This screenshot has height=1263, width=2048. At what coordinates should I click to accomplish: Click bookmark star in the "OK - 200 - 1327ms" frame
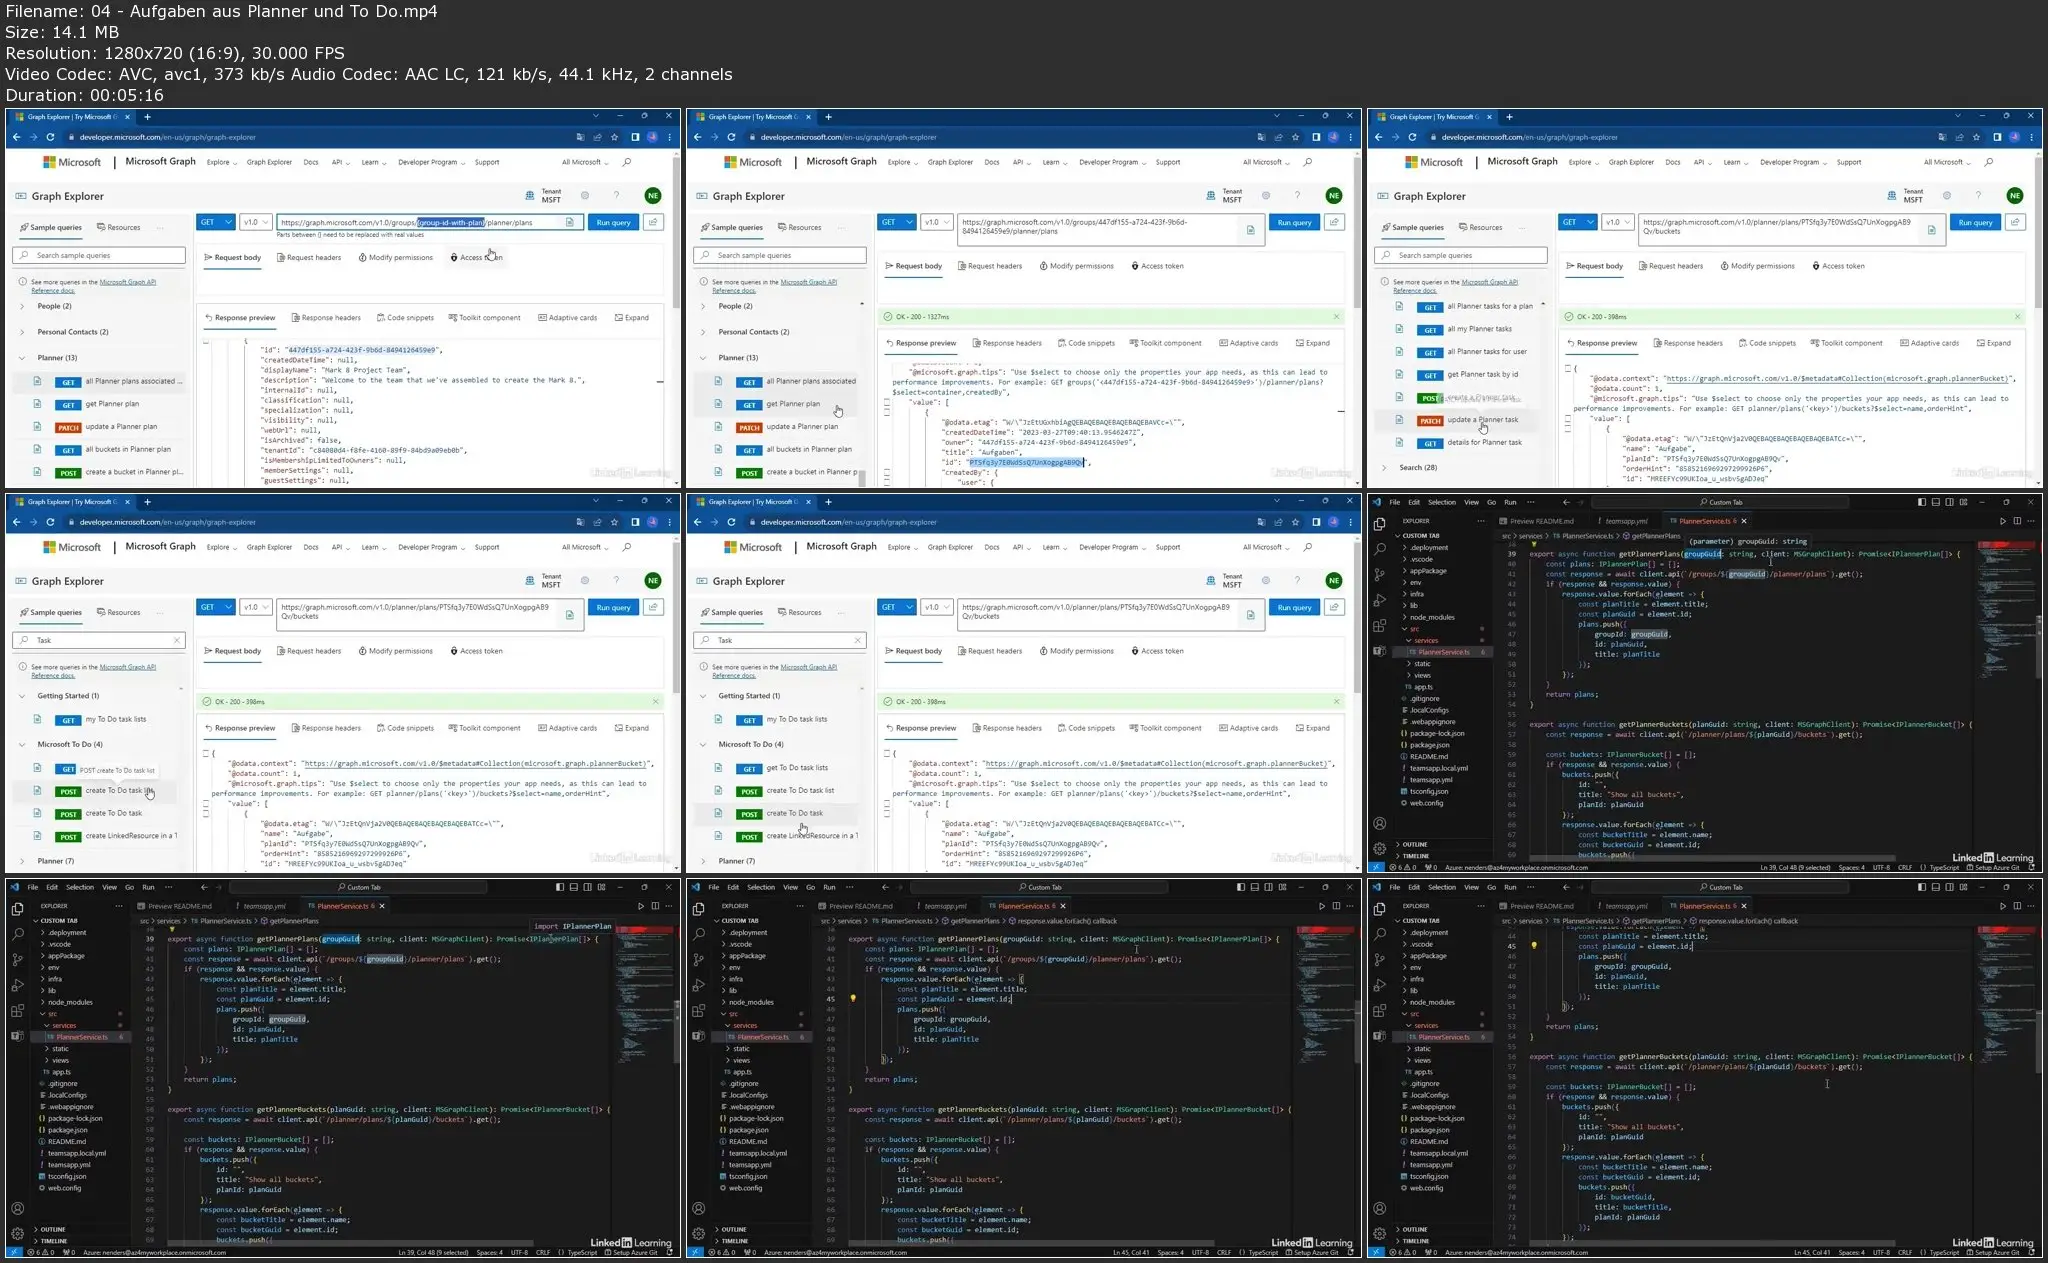pos(1296,137)
